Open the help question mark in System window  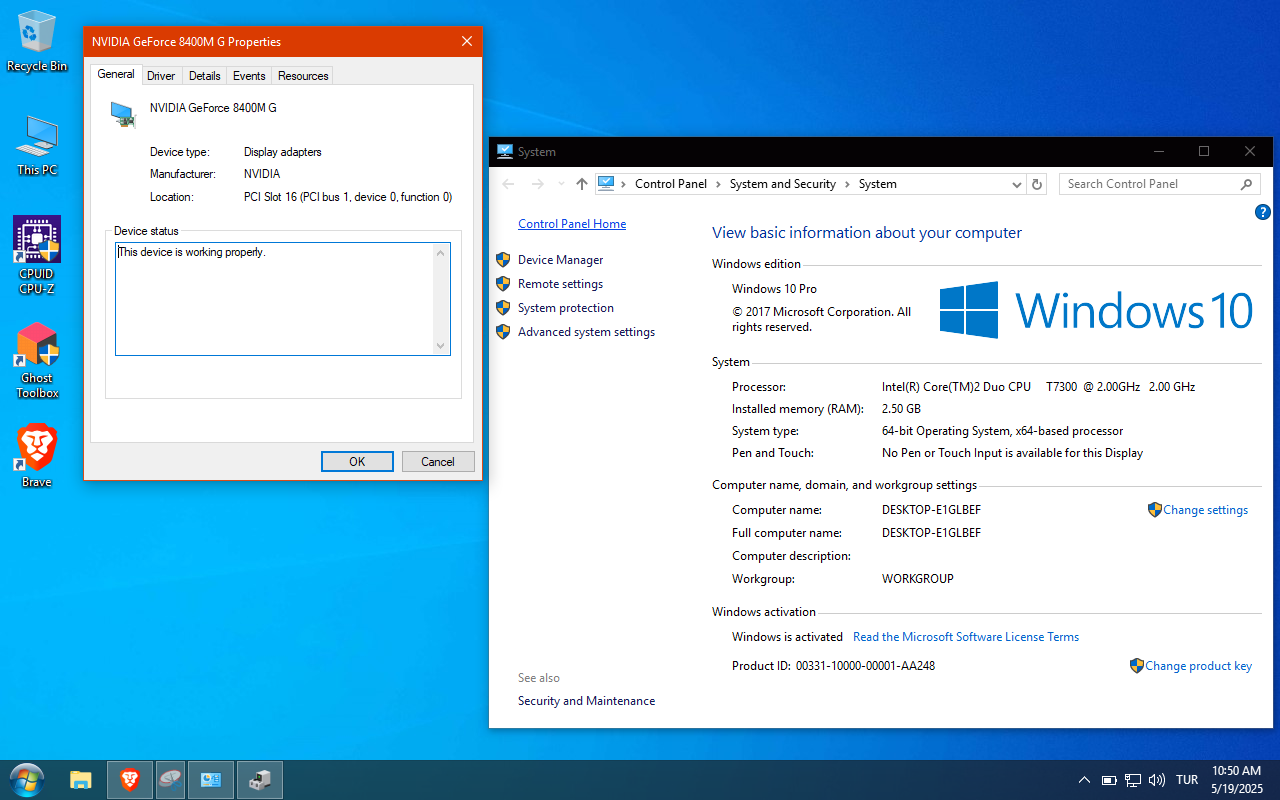click(x=1262, y=212)
